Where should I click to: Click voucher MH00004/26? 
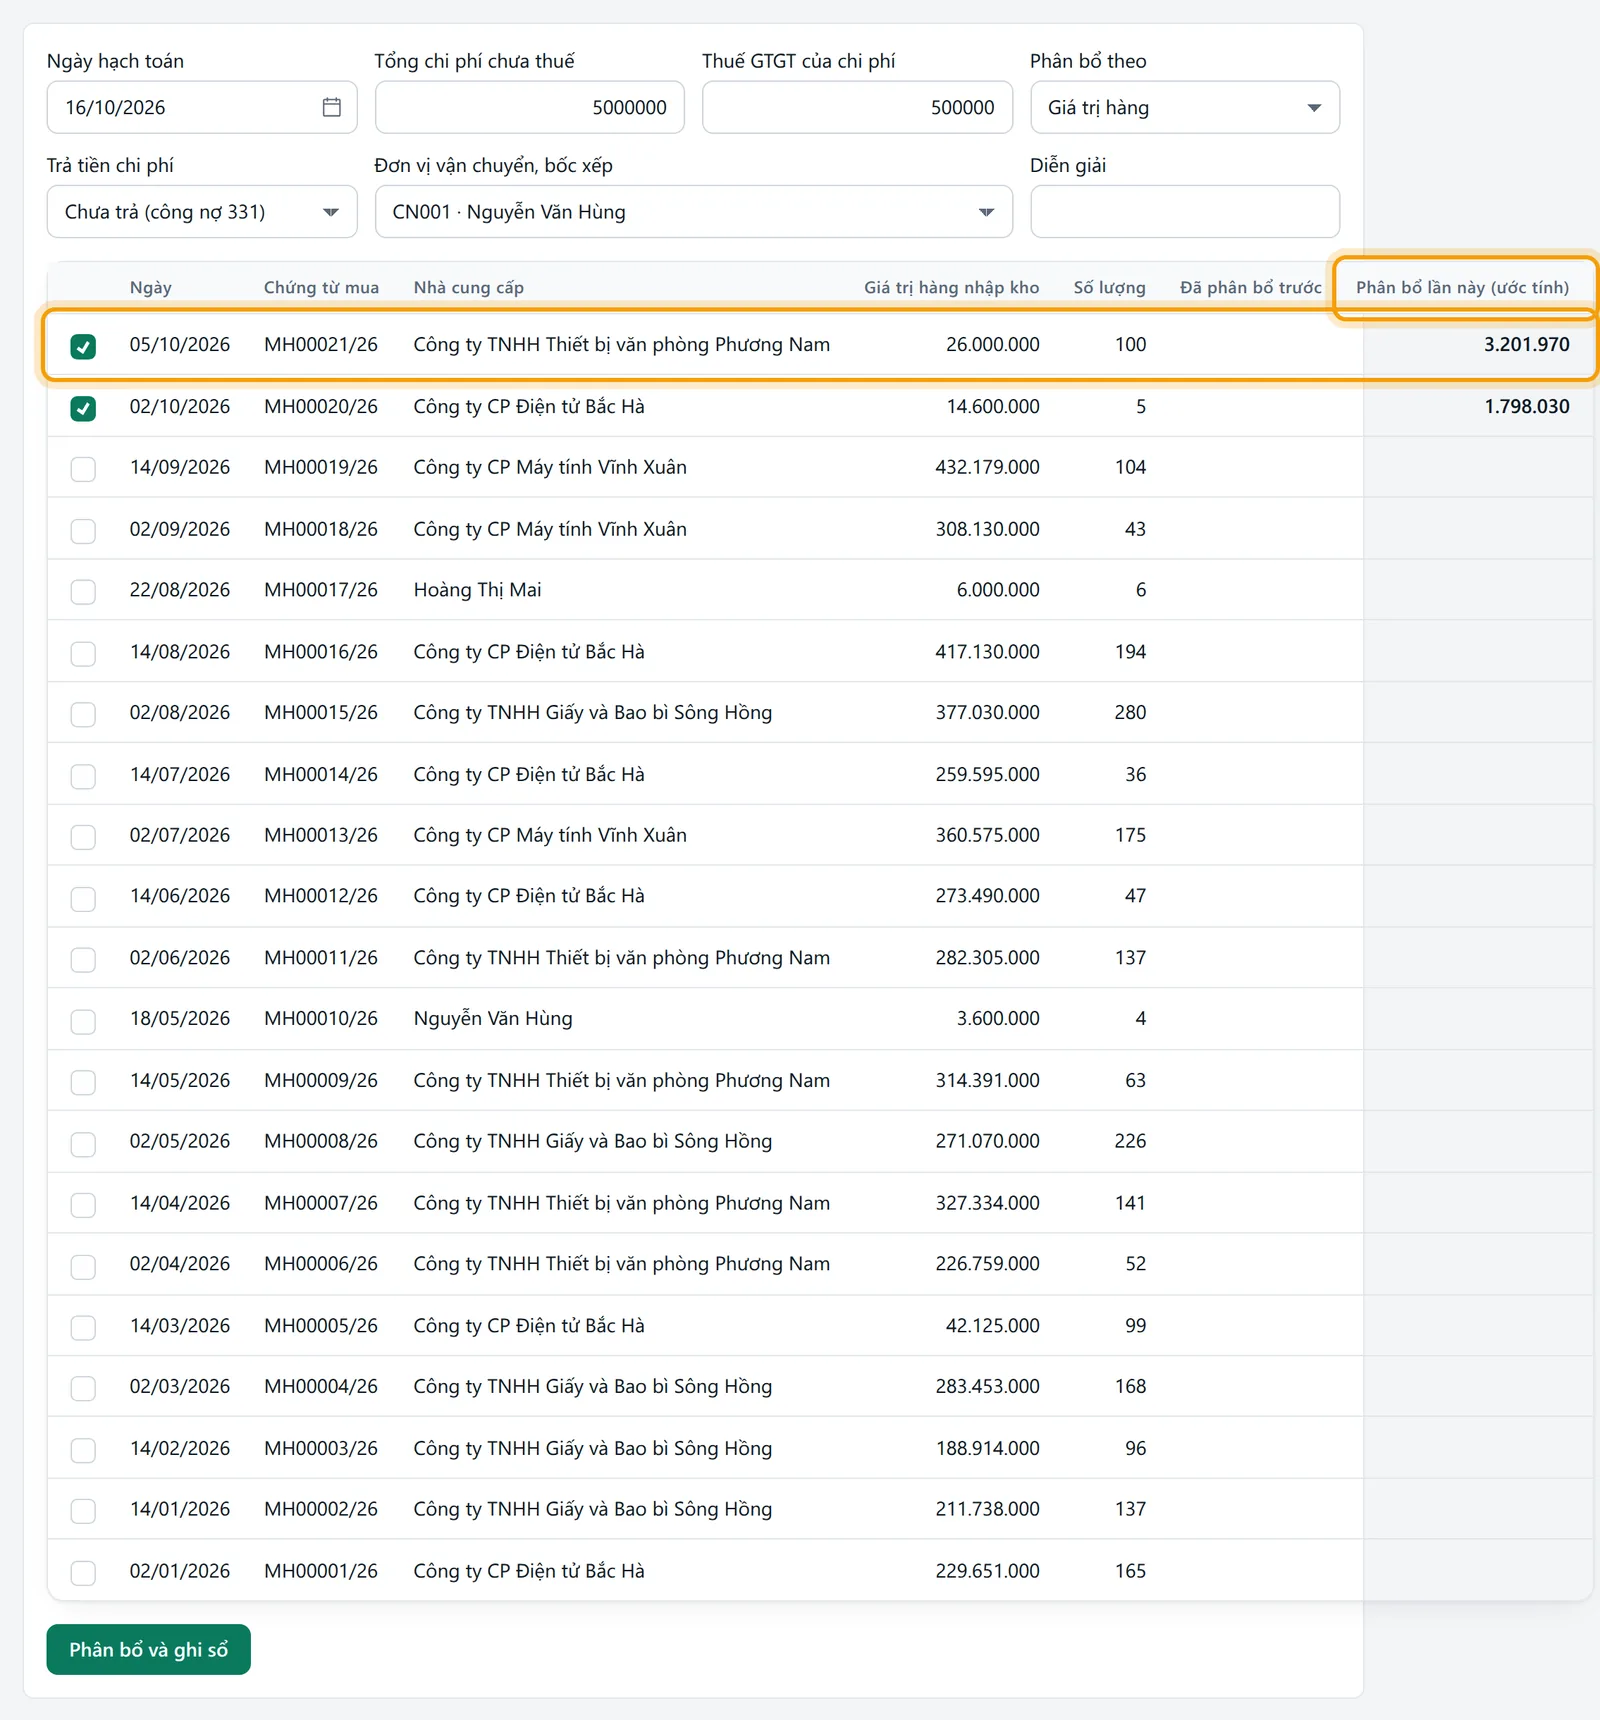pyautogui.click(x=321, y=1386)
